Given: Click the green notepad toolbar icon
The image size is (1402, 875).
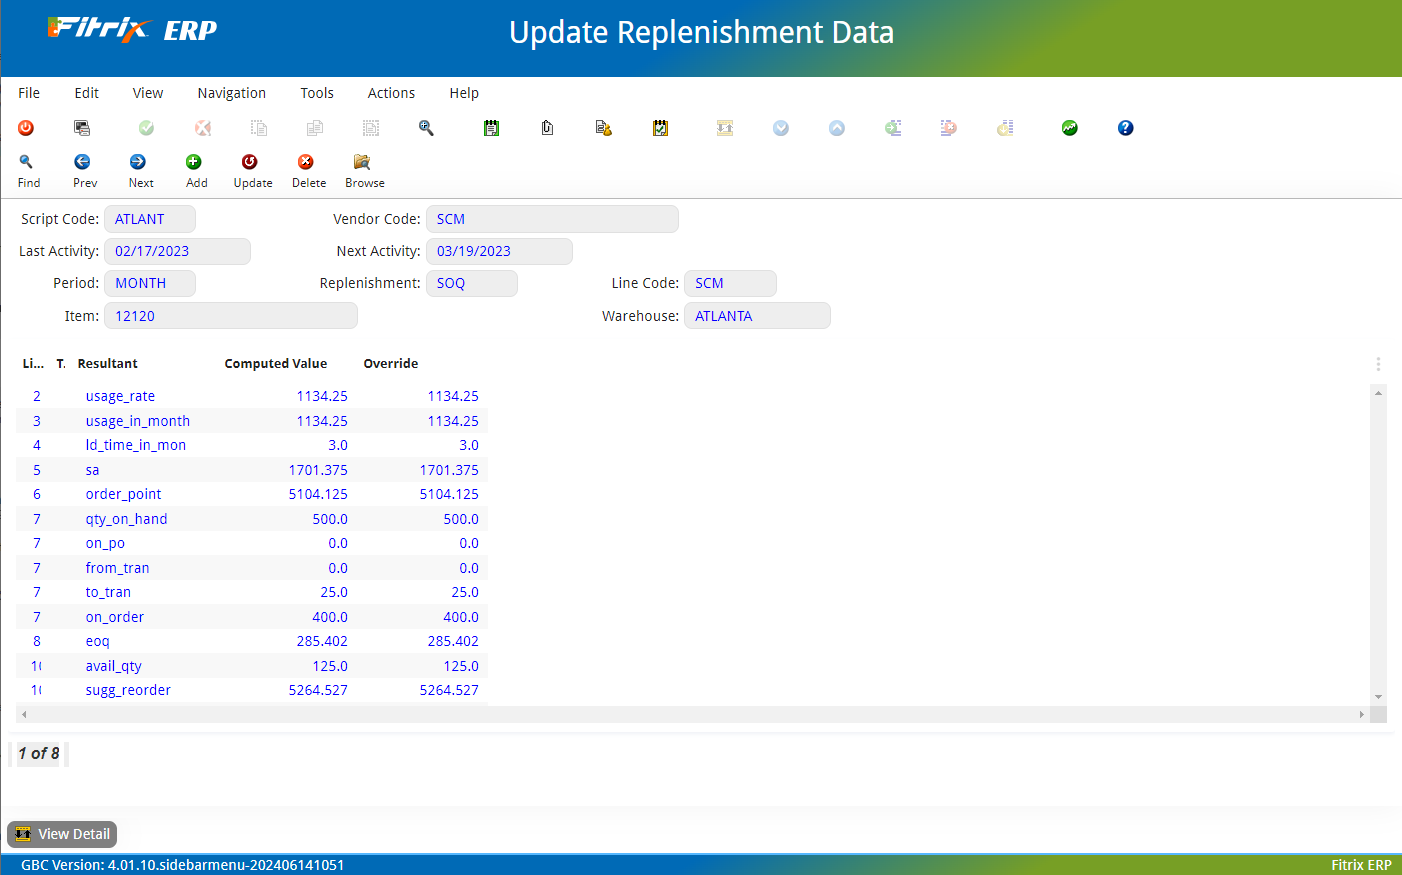Looking at the screenshot, I should [x=491, y=127].
